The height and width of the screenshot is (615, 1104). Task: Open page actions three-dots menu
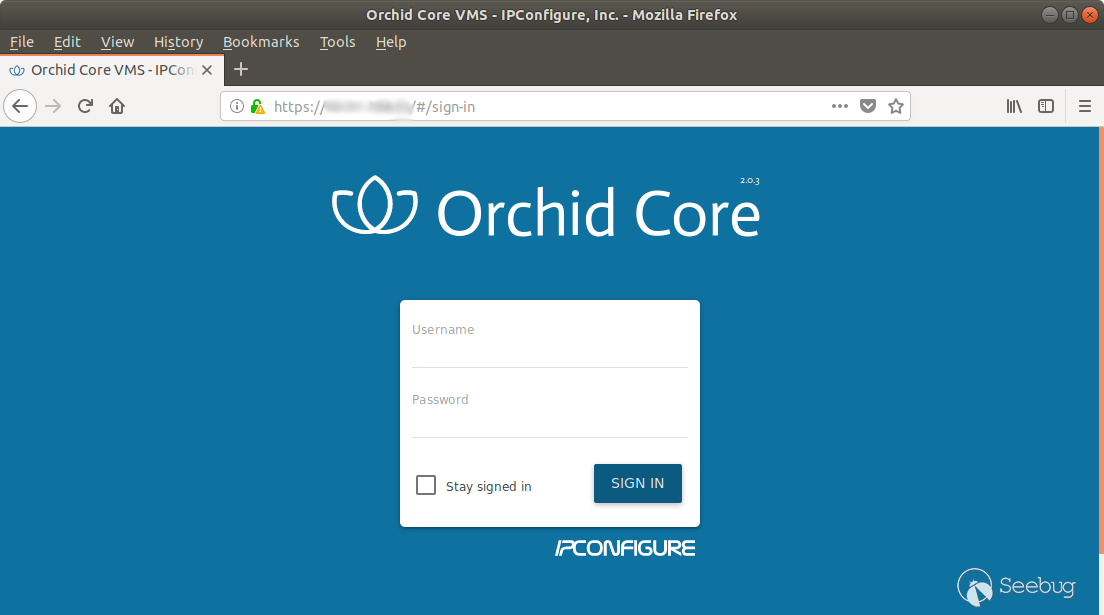(839, 106)
